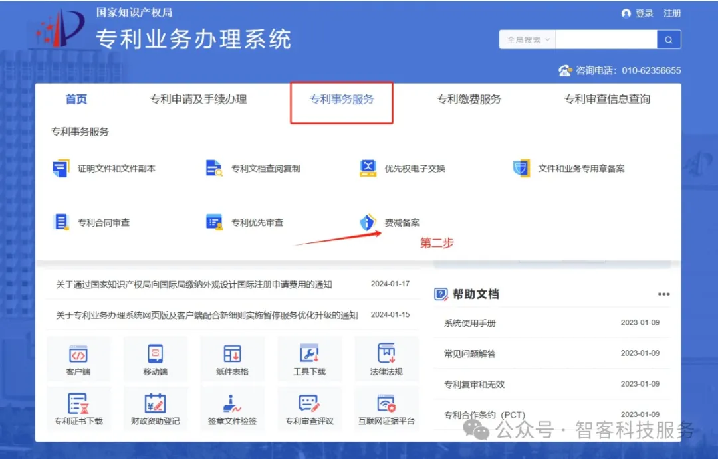Viewport: 718px width, 460px height.
Task: Open 文件和业务专用章备案 icon
Action: [521, 168]
